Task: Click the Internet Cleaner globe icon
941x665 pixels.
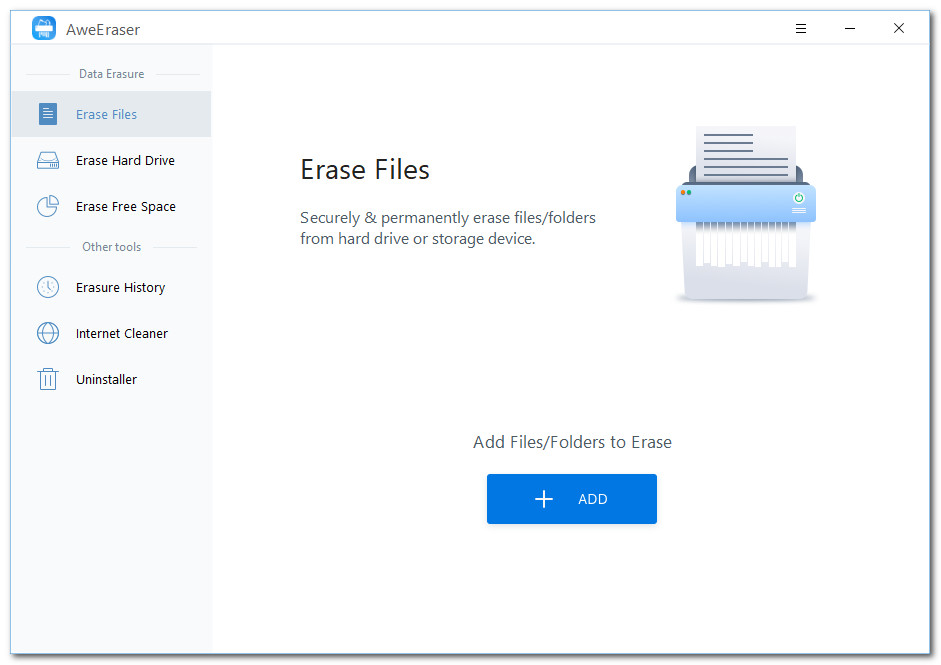Action: 48,333
